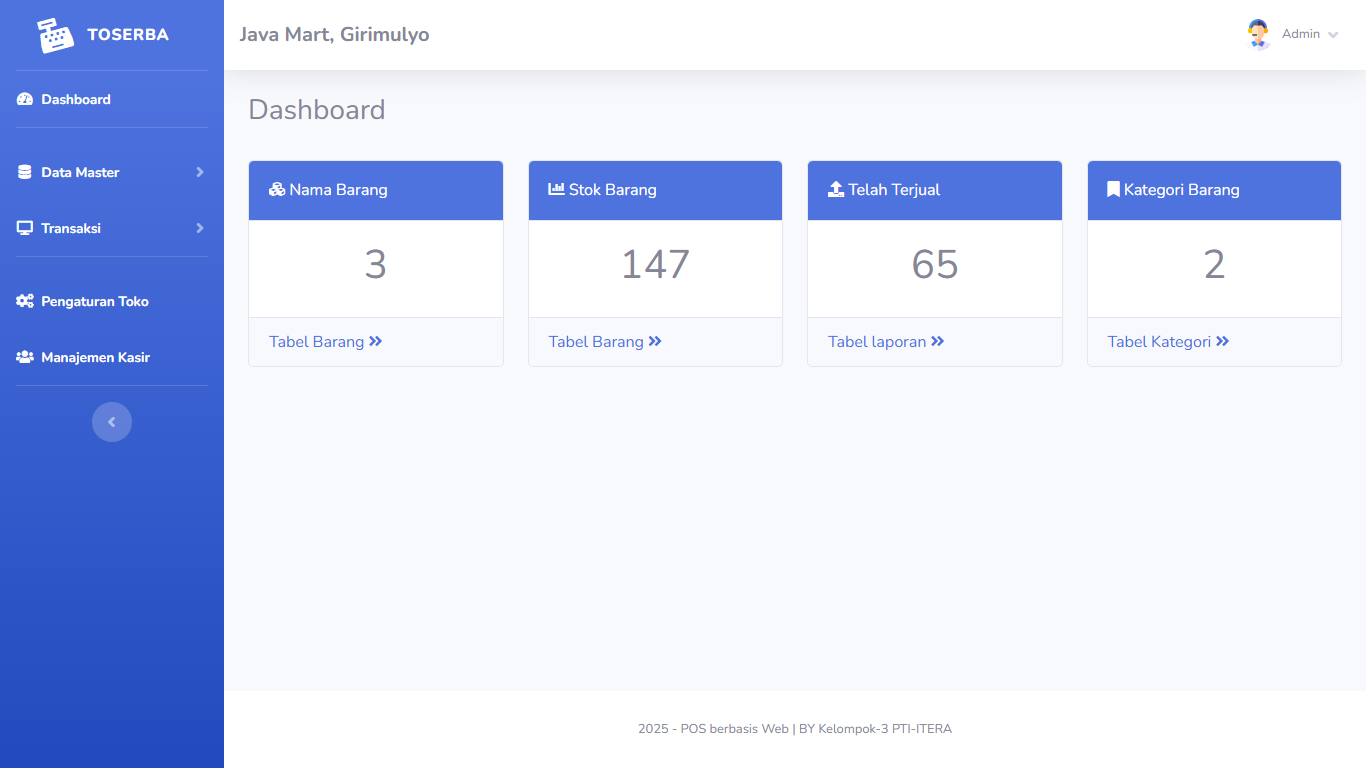
Task: Click the Admin avatar image
Action: pyautogui.click(x=1258, y=34)
